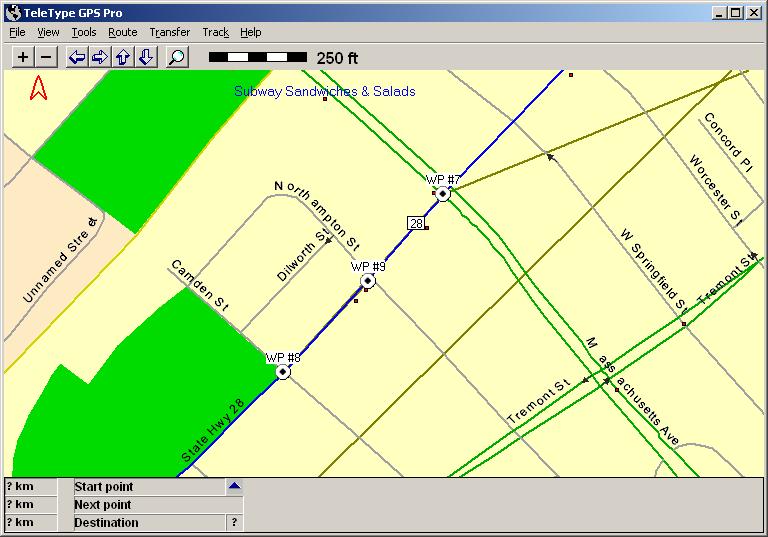Pan the map right with arrow button

[100, 57]
